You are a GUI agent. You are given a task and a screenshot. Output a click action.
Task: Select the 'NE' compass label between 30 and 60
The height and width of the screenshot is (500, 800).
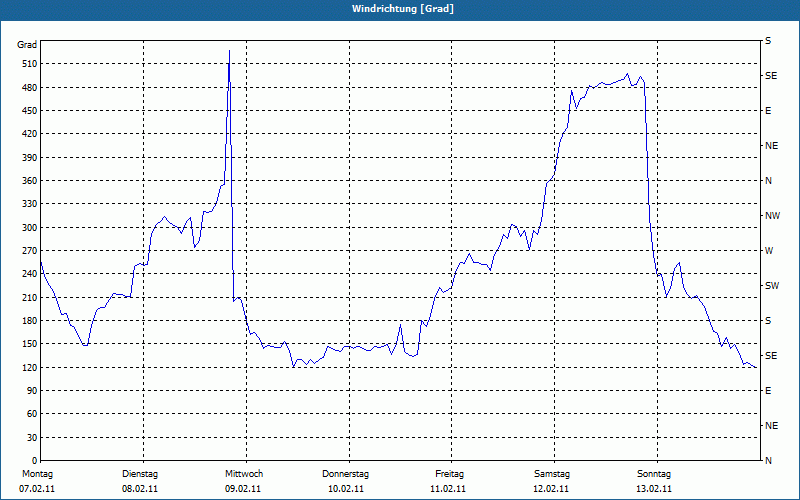pos(771,426)
